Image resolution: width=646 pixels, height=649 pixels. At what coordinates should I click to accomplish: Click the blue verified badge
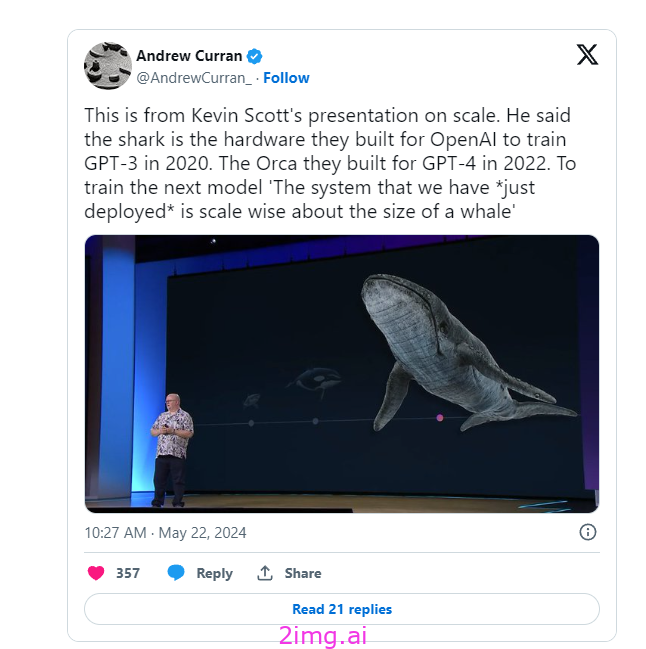254,56
